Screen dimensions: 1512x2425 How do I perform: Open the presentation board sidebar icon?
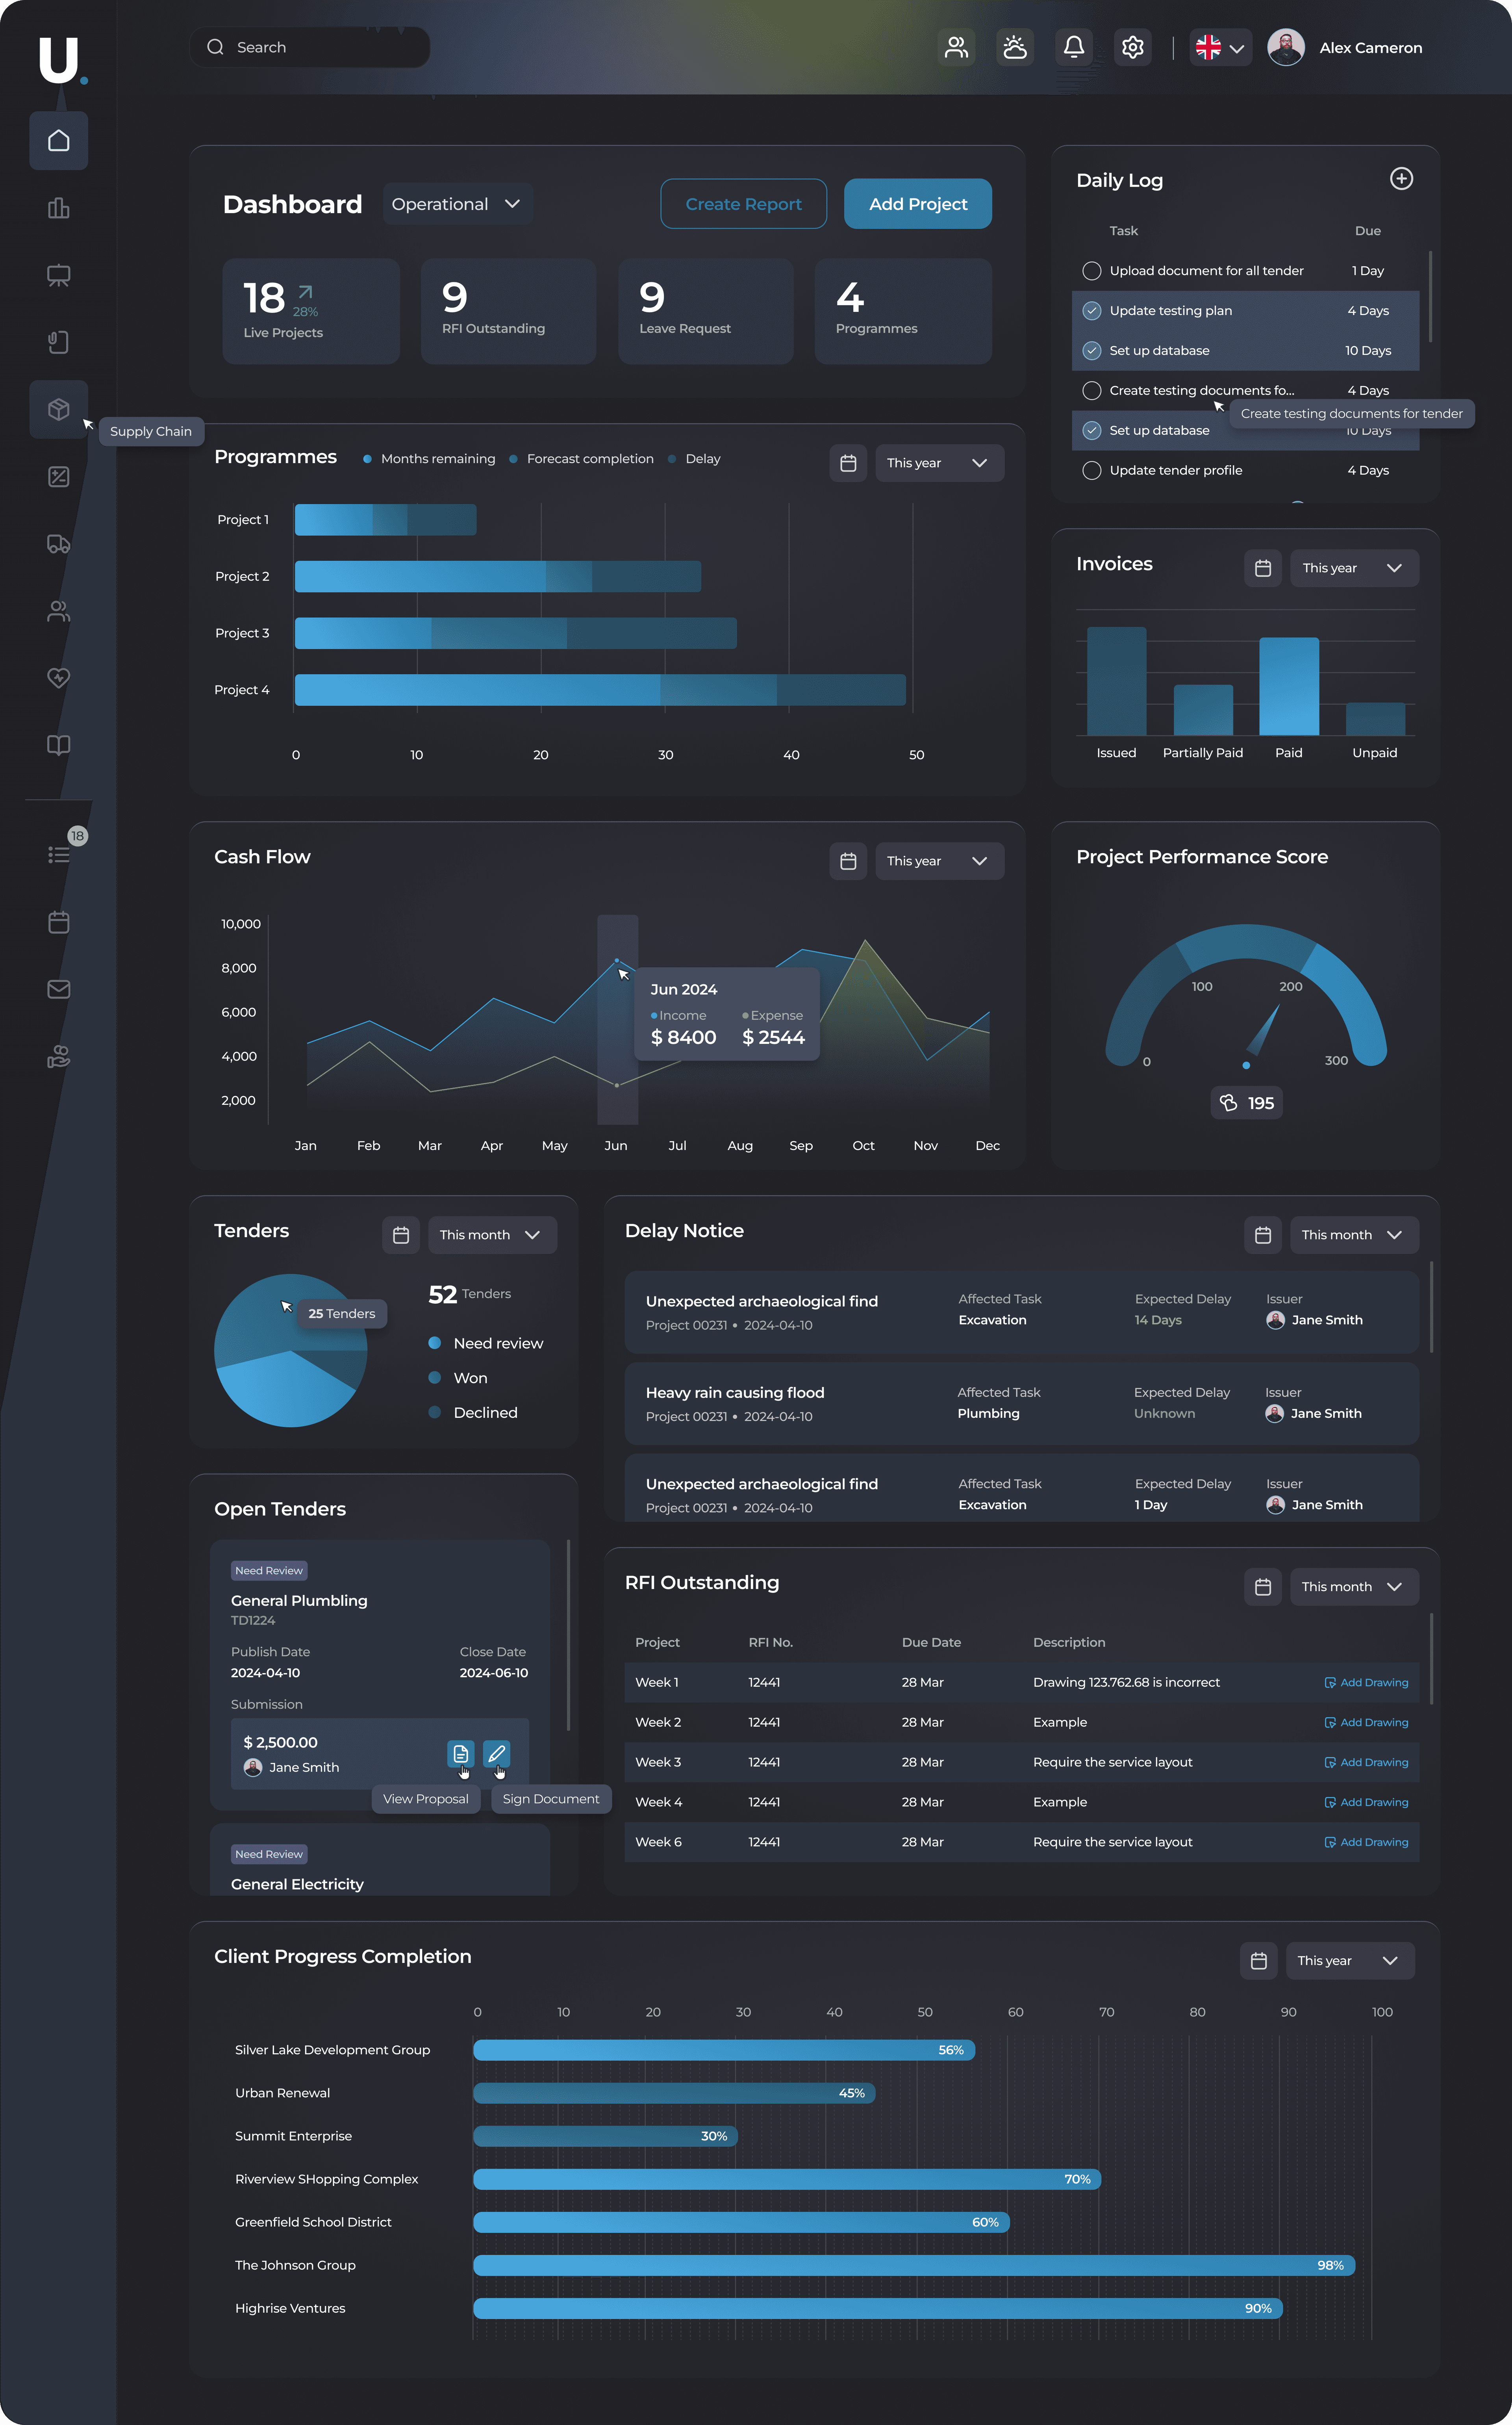click(59, 275)
